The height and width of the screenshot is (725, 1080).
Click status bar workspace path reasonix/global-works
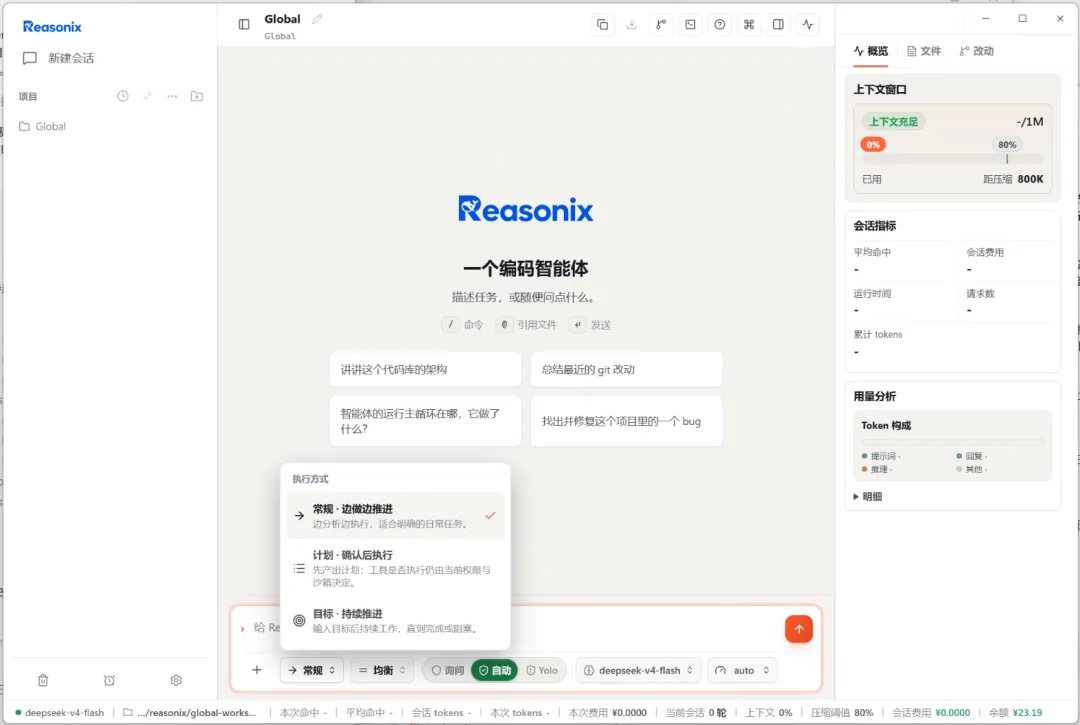click(x=189, y=713)
